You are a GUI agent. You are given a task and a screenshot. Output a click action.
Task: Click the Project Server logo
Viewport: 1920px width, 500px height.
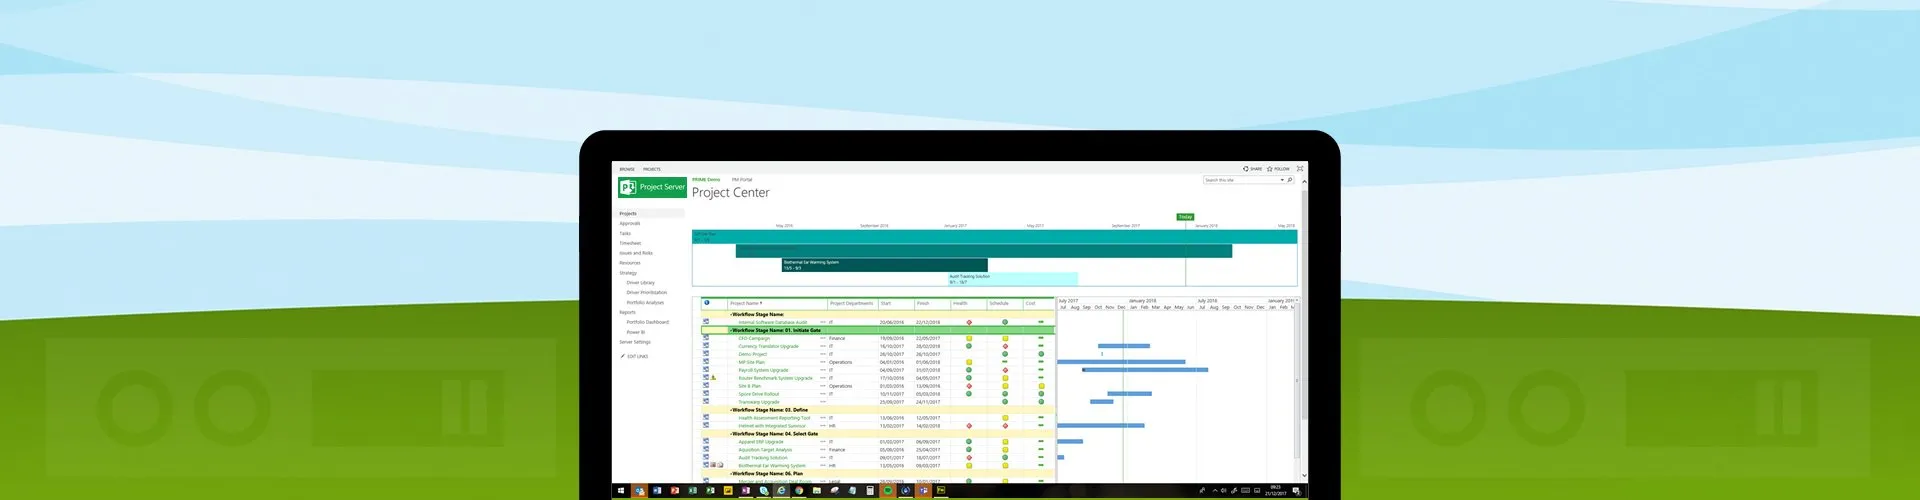click(652, 187)
